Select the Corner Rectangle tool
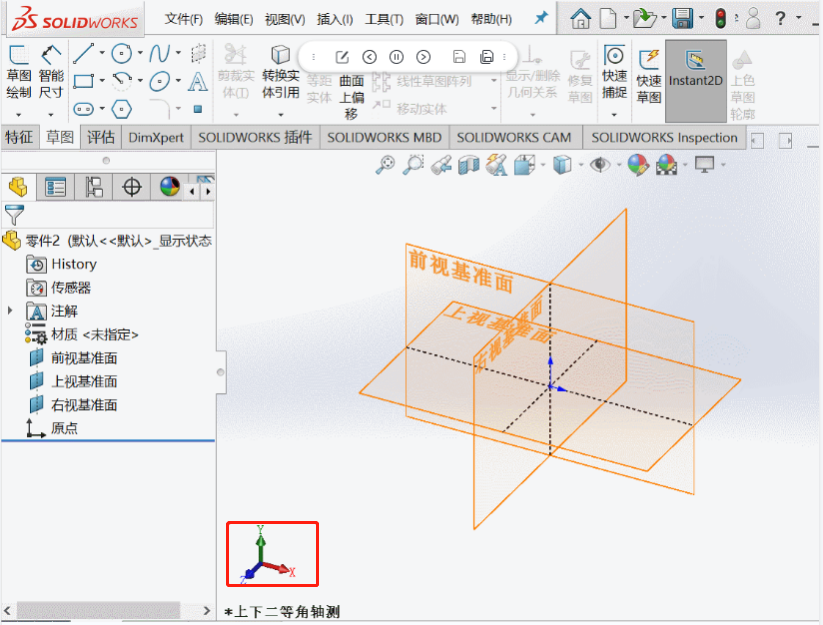Image resolution: width=823 pixels, height=625 pixels. point(83,81)
